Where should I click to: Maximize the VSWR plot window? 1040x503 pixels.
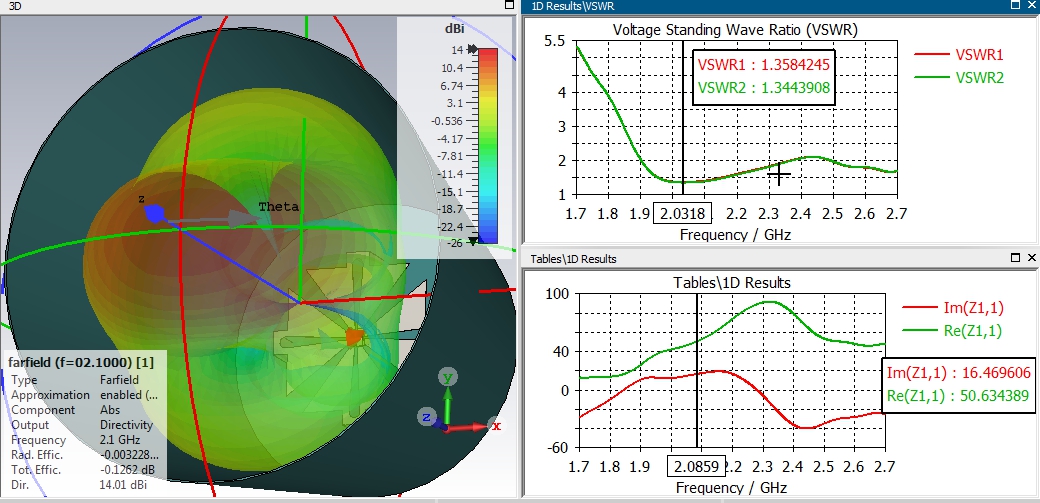(x=1015, y=5)
